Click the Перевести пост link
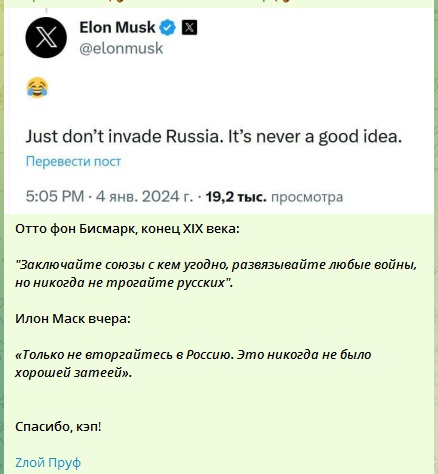The height and width of the screenshot is (474, 438). 73,161
